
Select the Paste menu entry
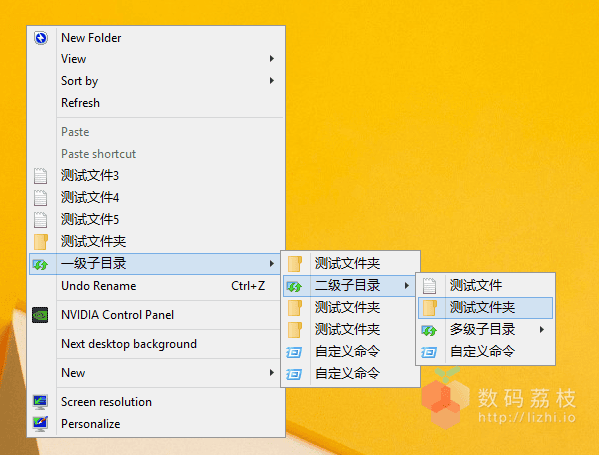(x=157, y=132)
